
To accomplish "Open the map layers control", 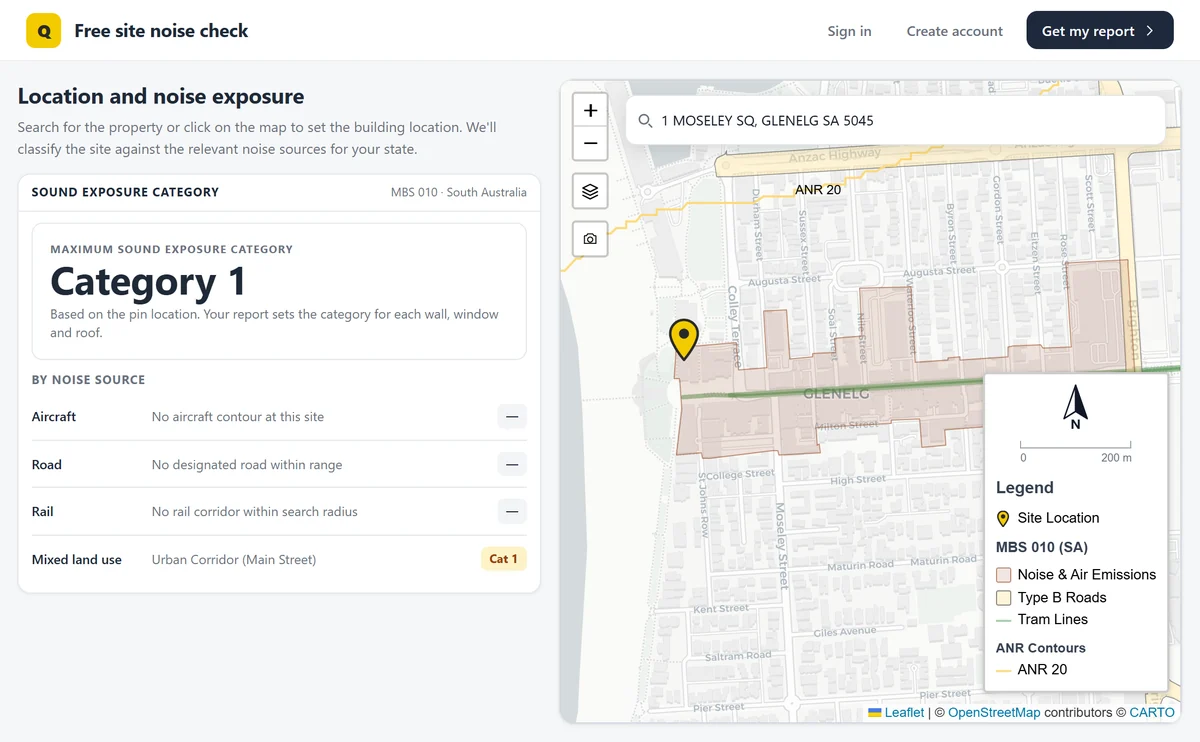I will click(590, 191).
